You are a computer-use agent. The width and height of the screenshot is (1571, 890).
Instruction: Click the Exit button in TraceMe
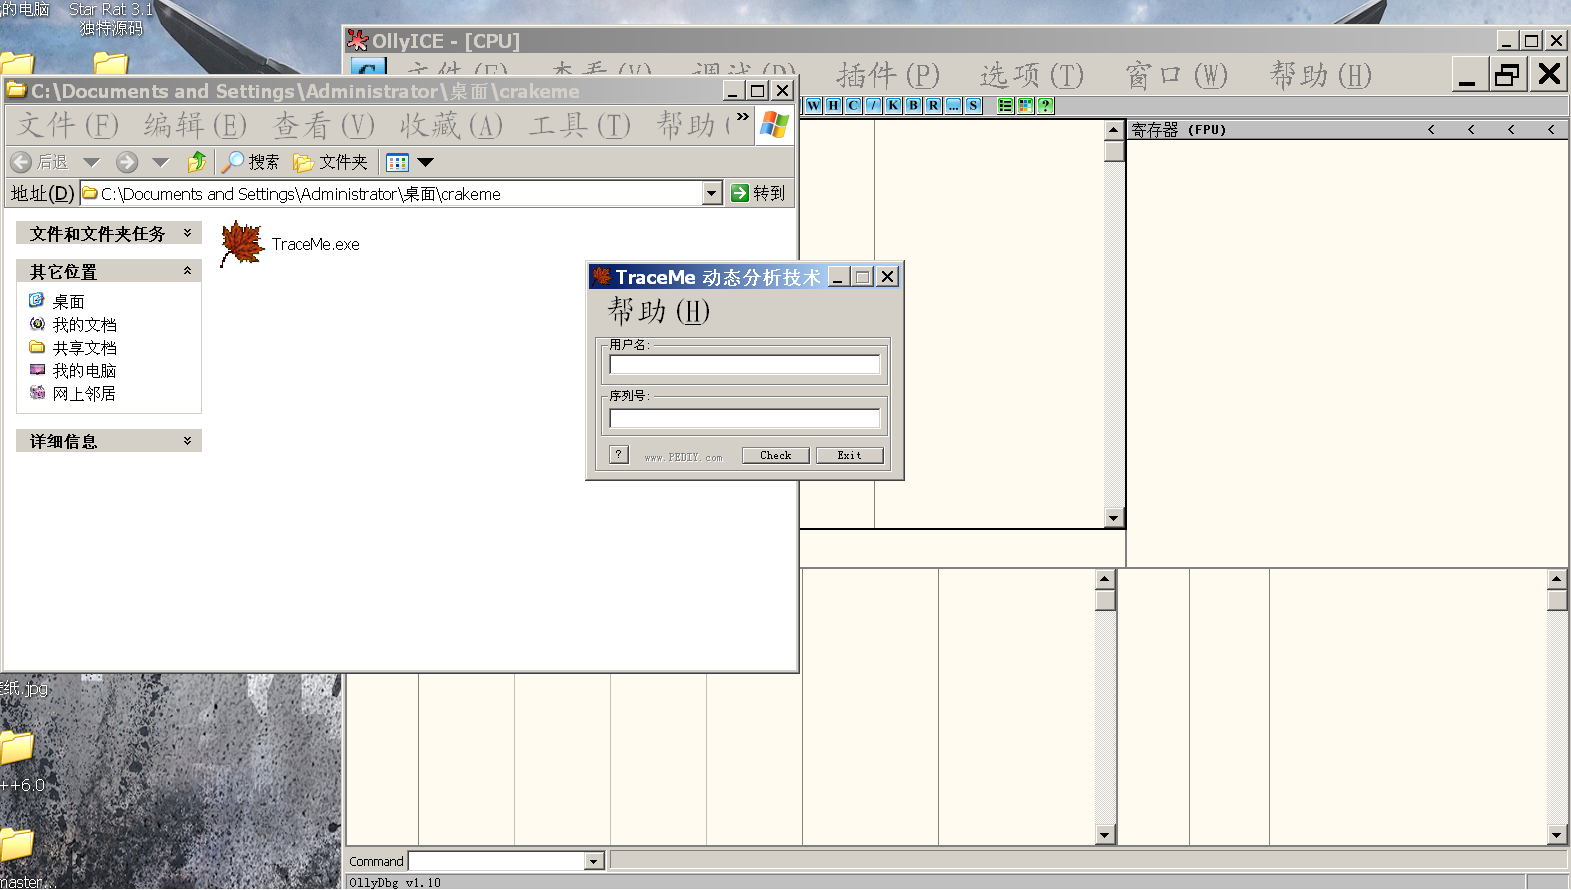pyautogui.click(x=850, y=456)
